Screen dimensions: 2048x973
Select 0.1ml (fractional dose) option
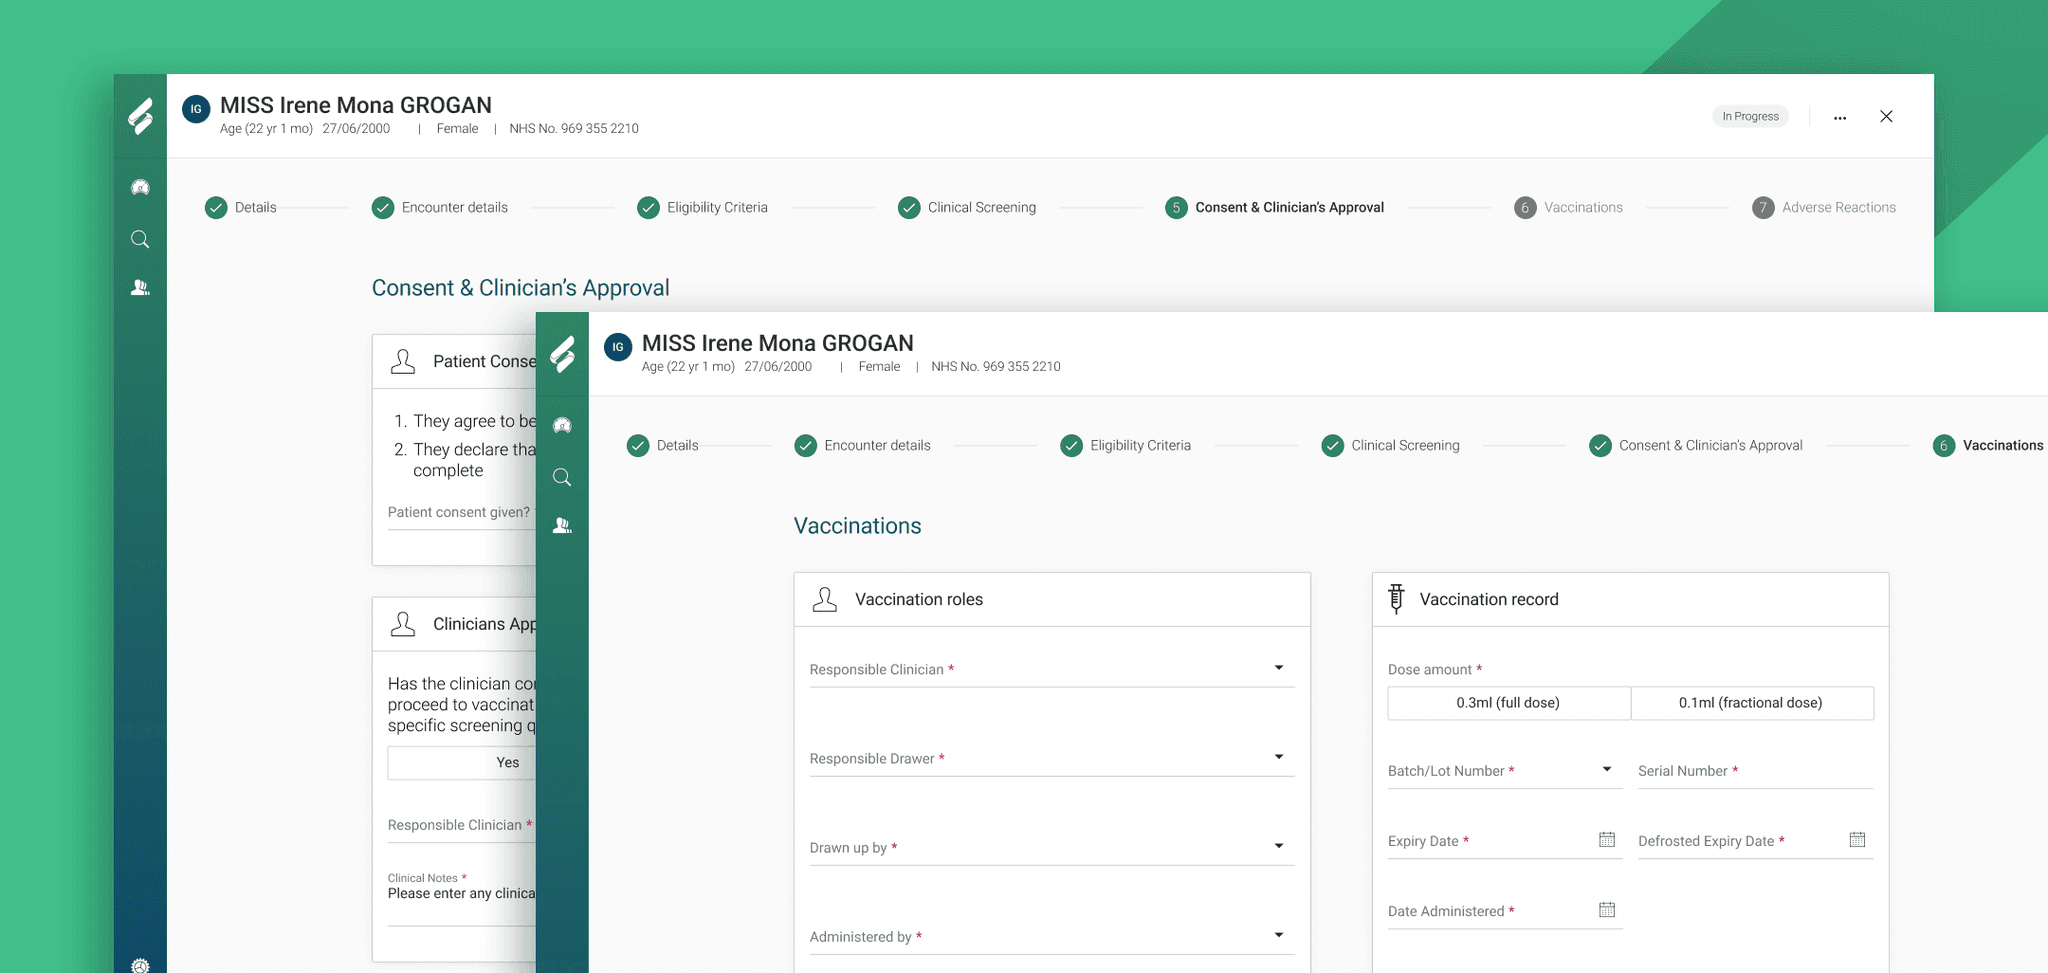1752,703
